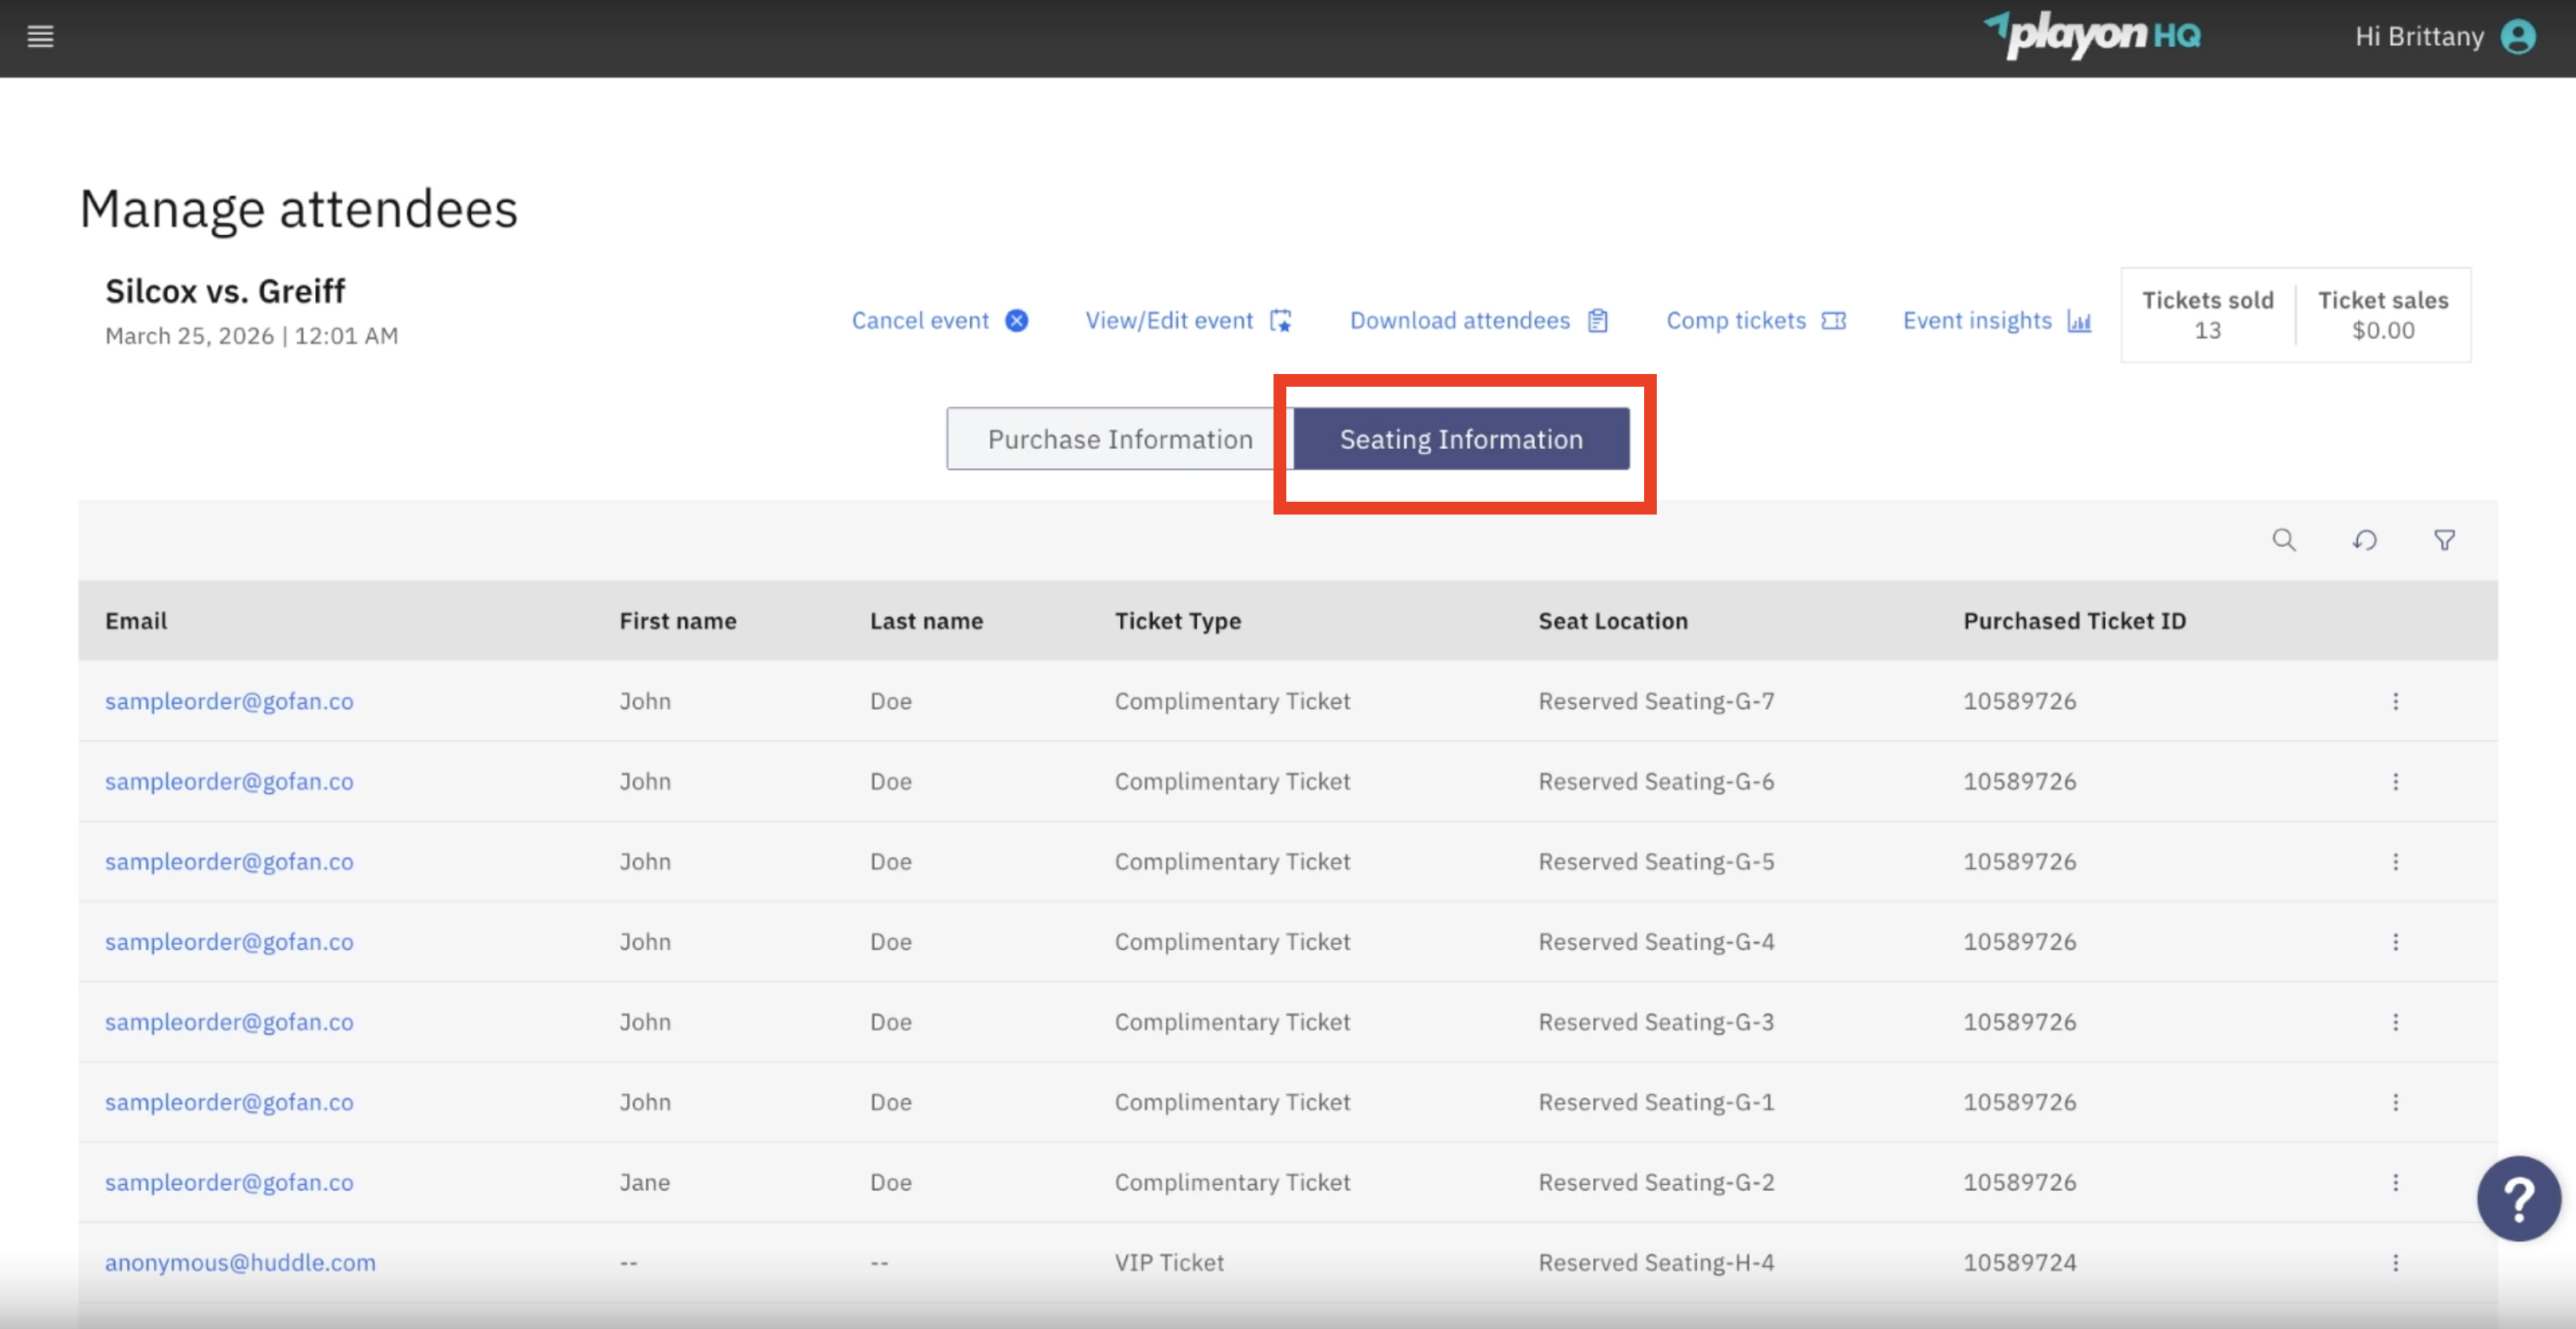Open row options for Reserved Seating-G-3
The image size is (2576, 1329).
coord(2395,1022)
